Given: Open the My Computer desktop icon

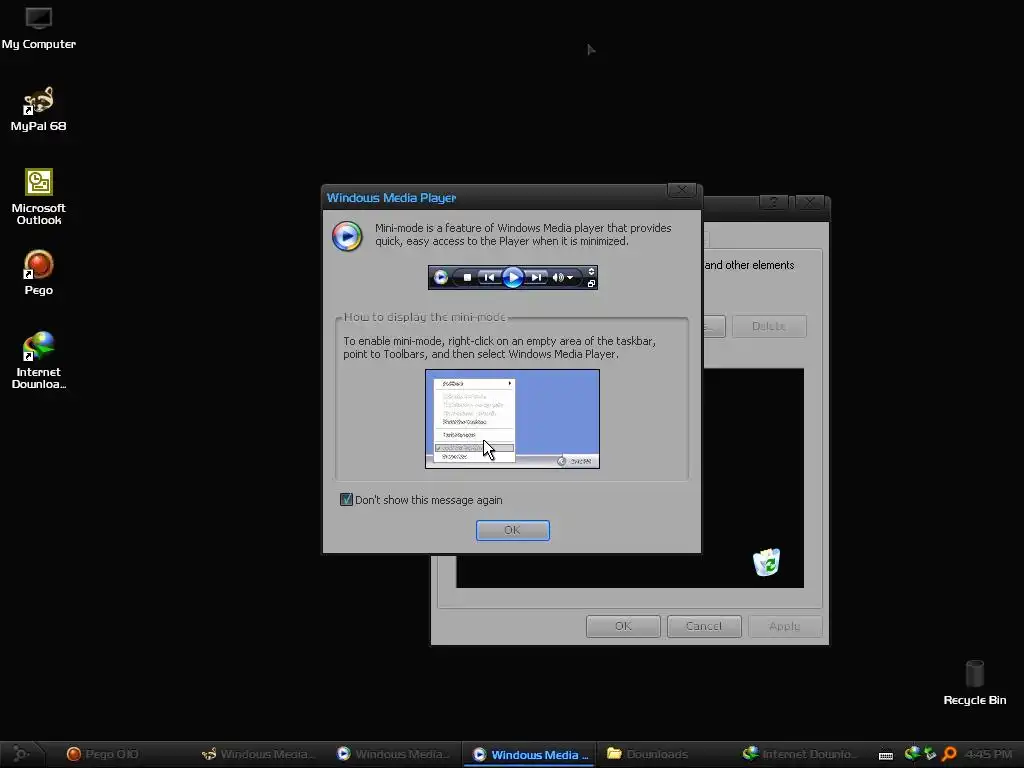Looking at the screenshot, I should tap(39, 28).
